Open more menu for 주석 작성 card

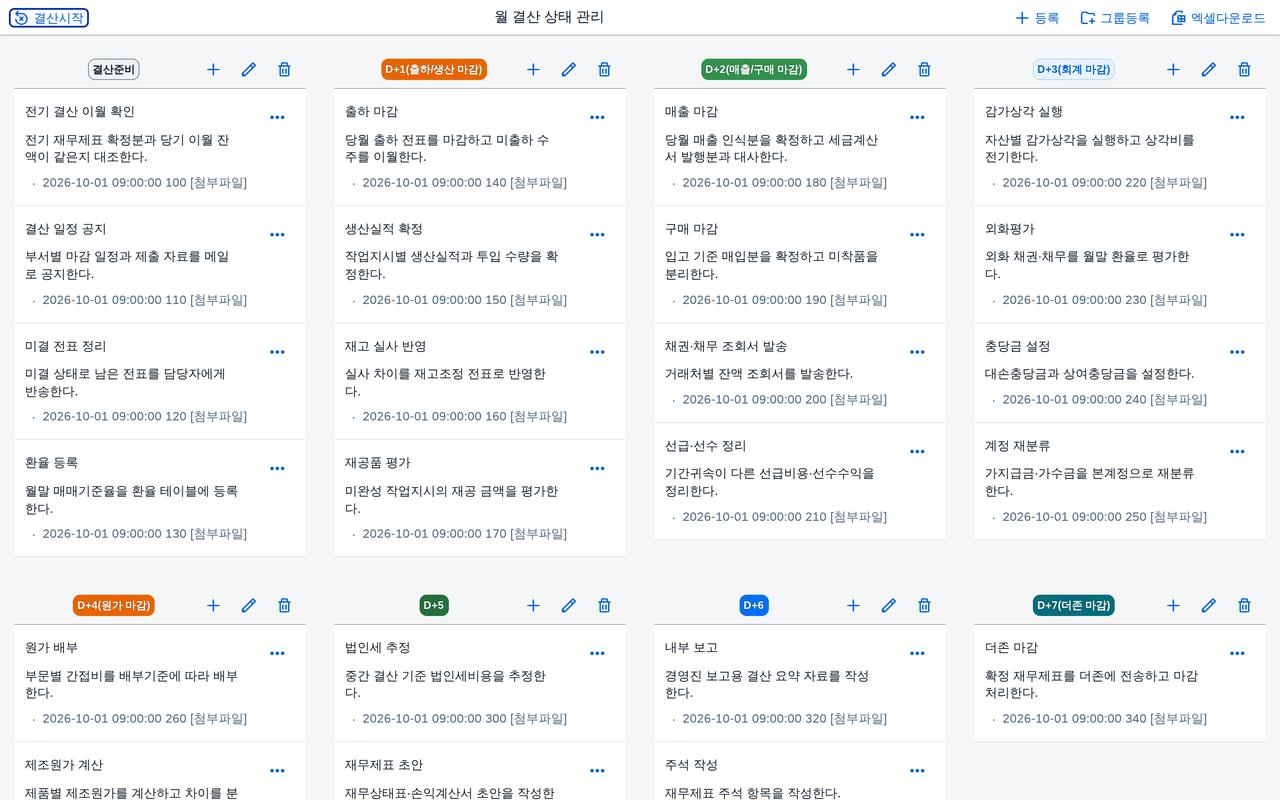[x=917, y=771]
